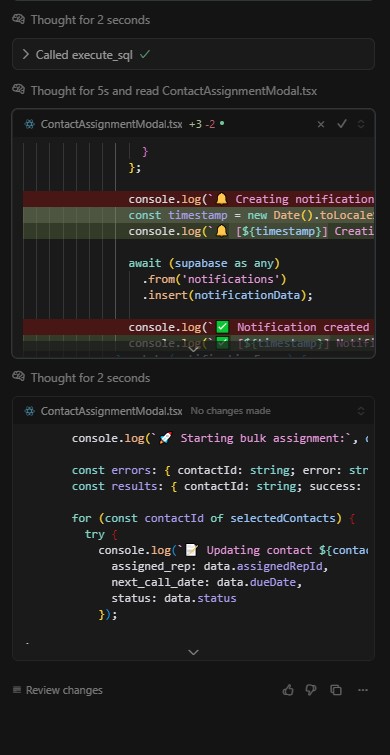Click the React icon of the unchanged file block

(x=30, y=411)
